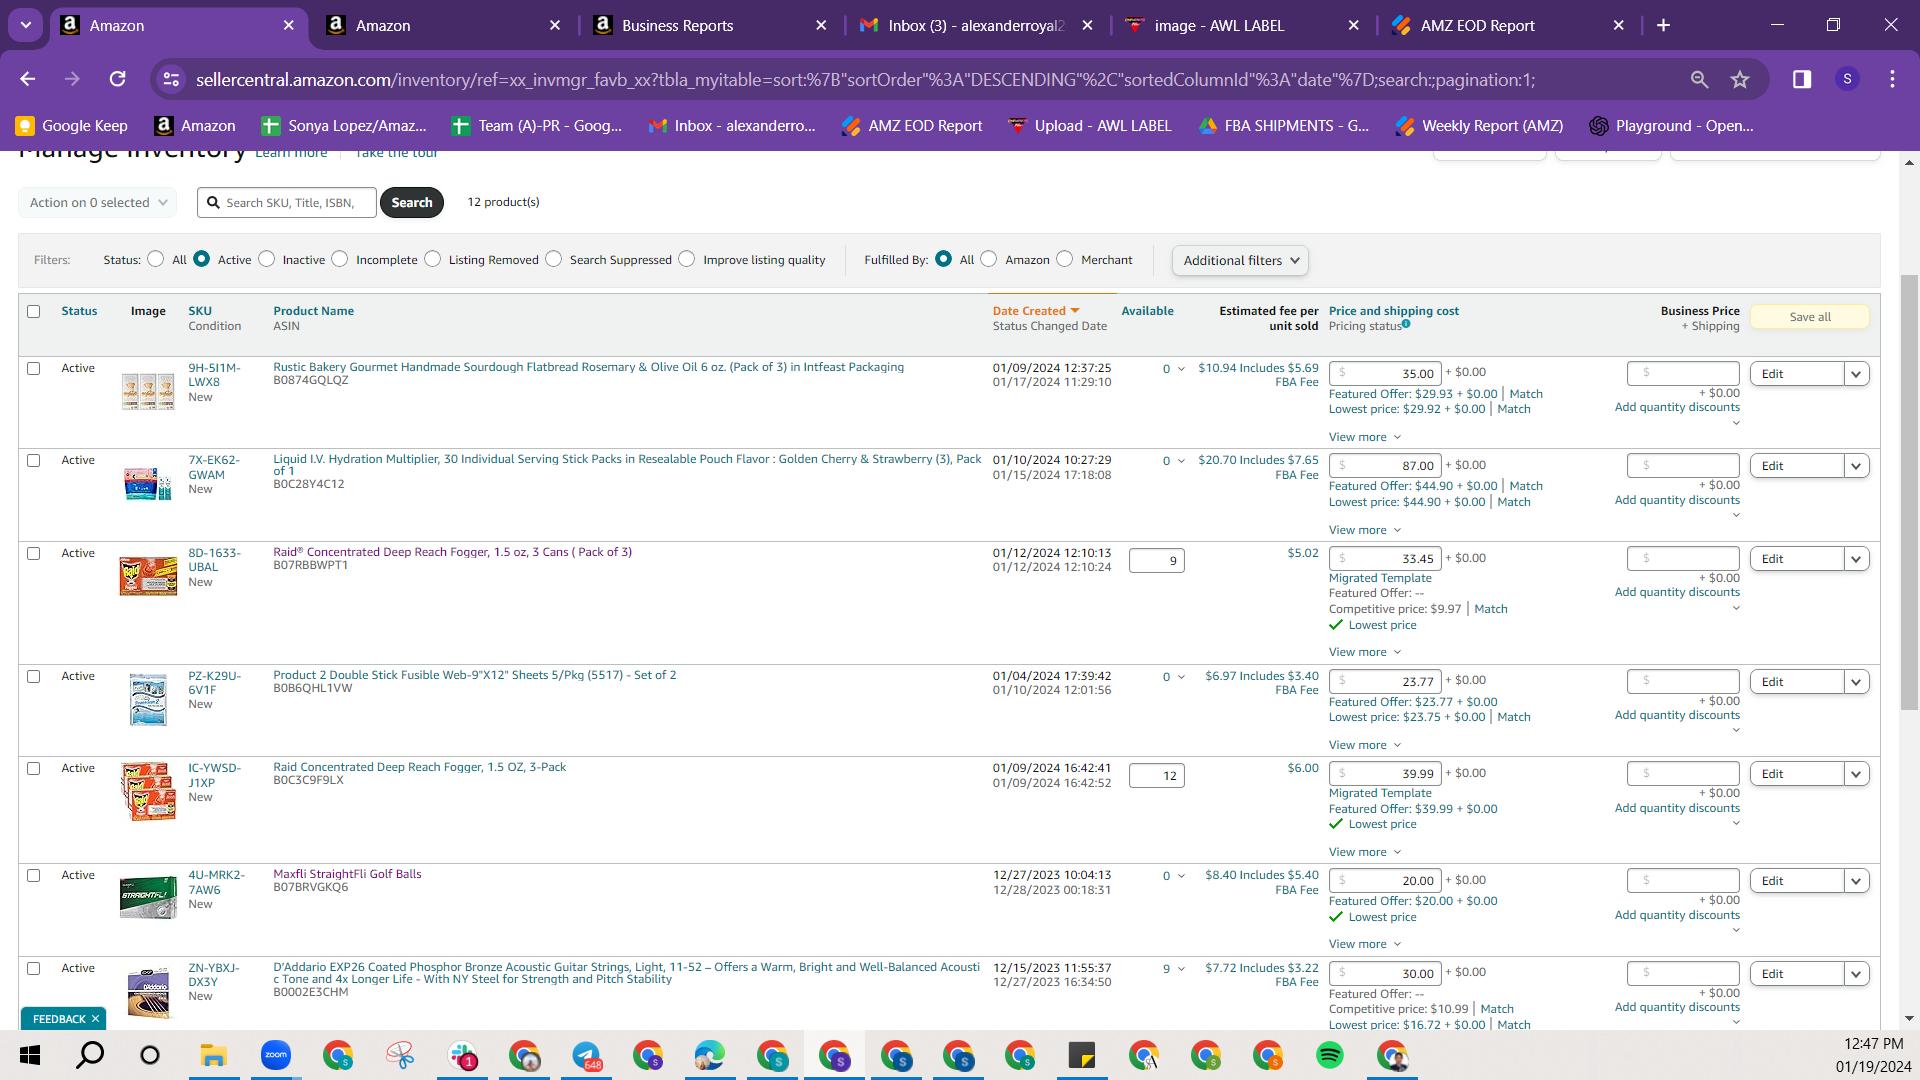Open Spotify from the taskbar
Image resolution: width=1920 pixels, height=1080 pixels.
(1329, 1055)
